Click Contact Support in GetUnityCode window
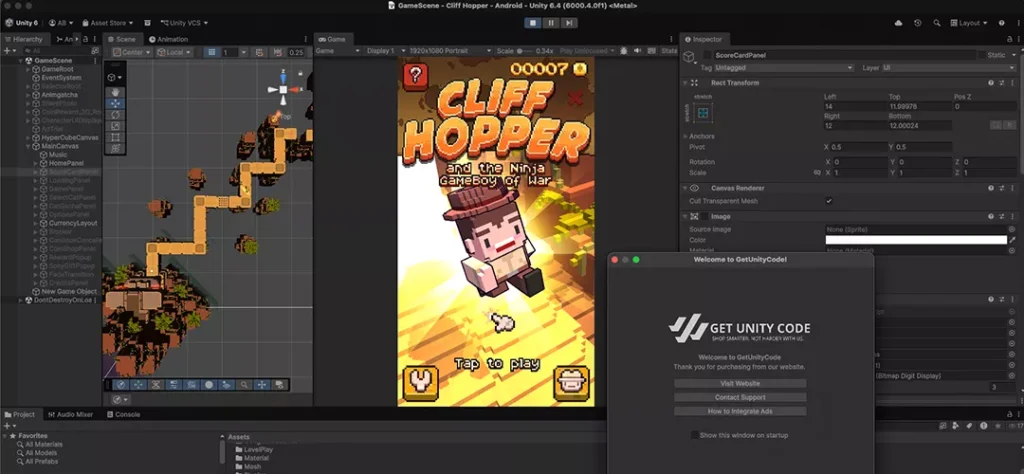Viewport: 1024px width, 474px height. click(x=740, y=397)
